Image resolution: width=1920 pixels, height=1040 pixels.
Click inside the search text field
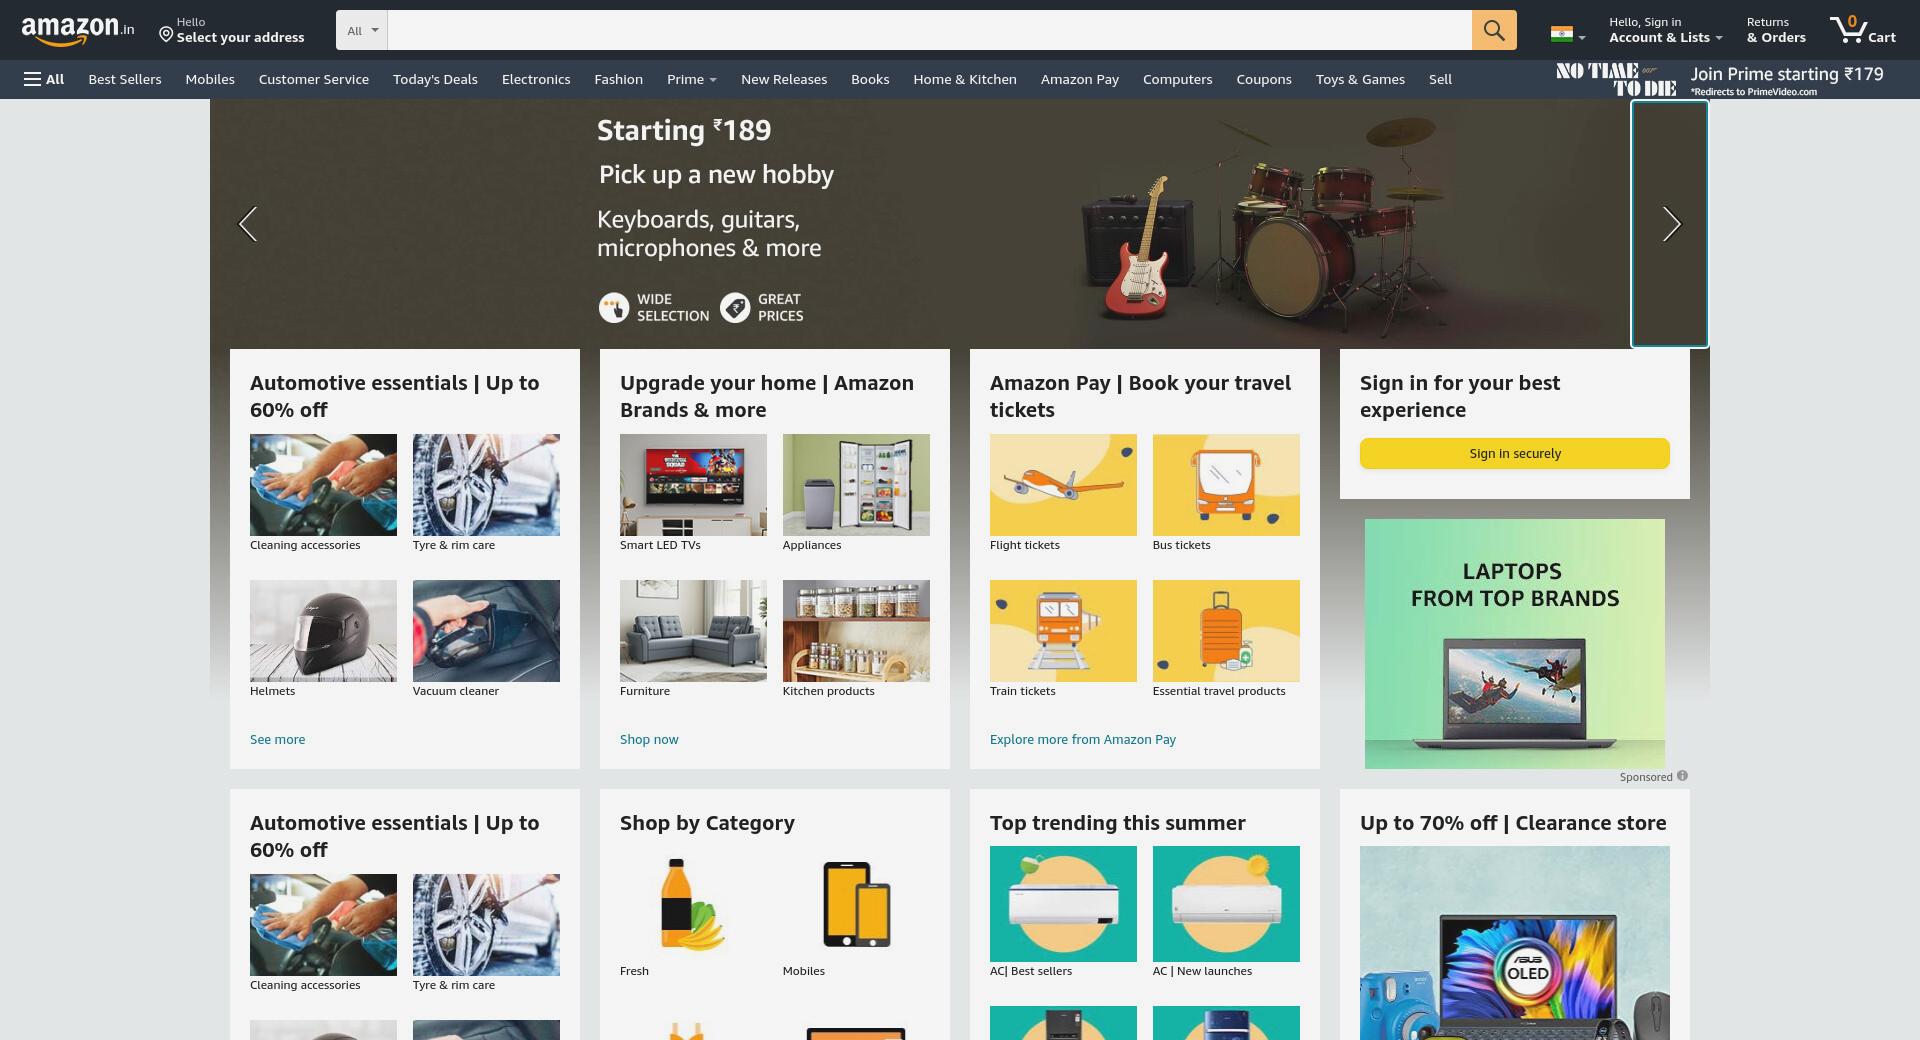tap(930, 30)
